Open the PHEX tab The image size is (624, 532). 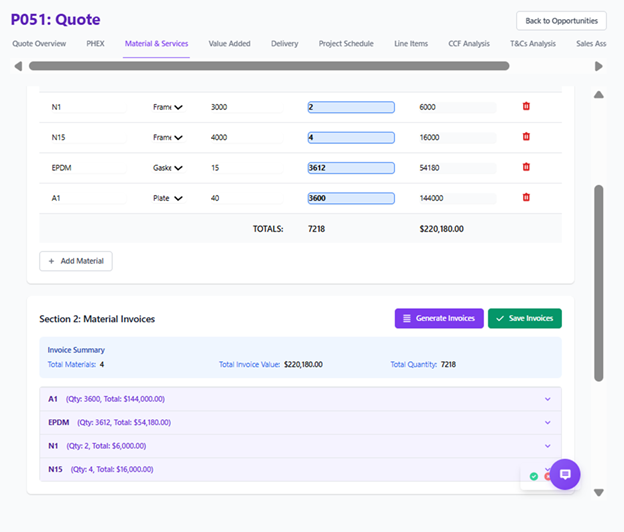pos(96,44)
